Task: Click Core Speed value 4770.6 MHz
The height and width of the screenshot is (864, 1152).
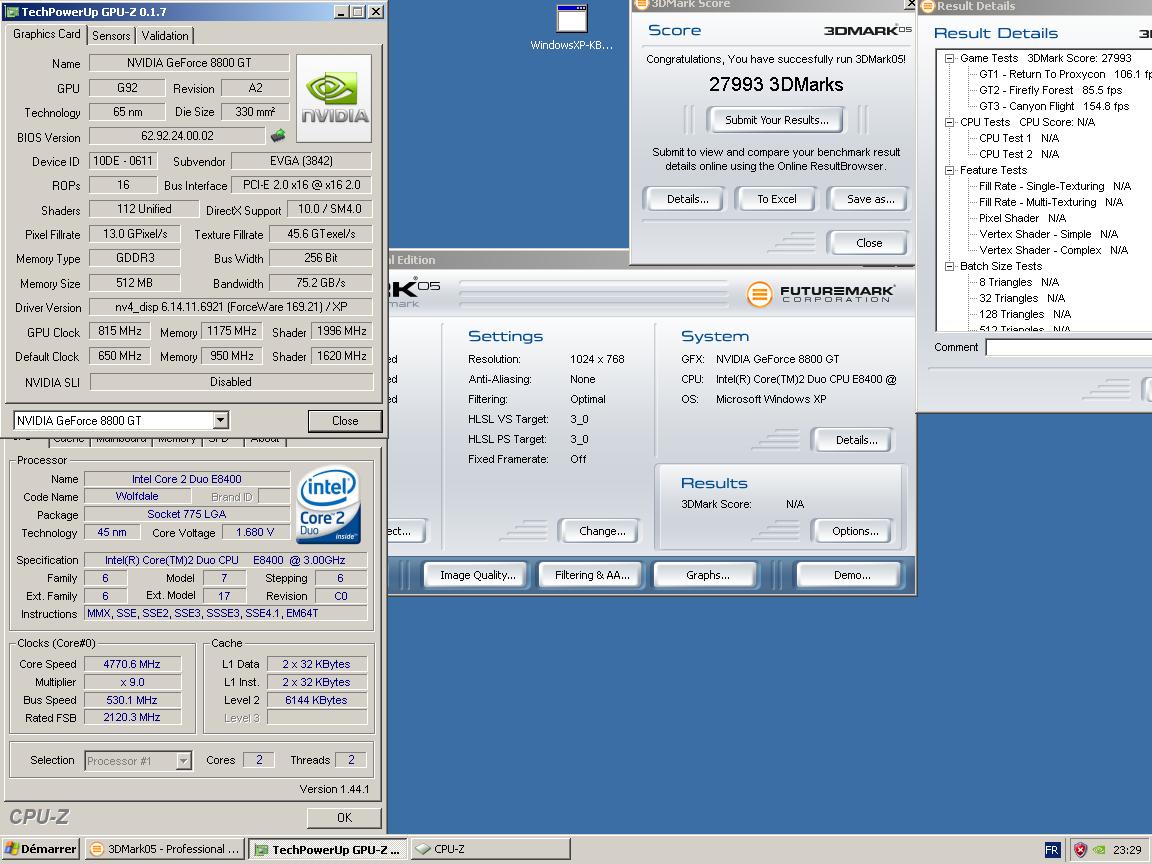Action: click(x=132, y=664)
